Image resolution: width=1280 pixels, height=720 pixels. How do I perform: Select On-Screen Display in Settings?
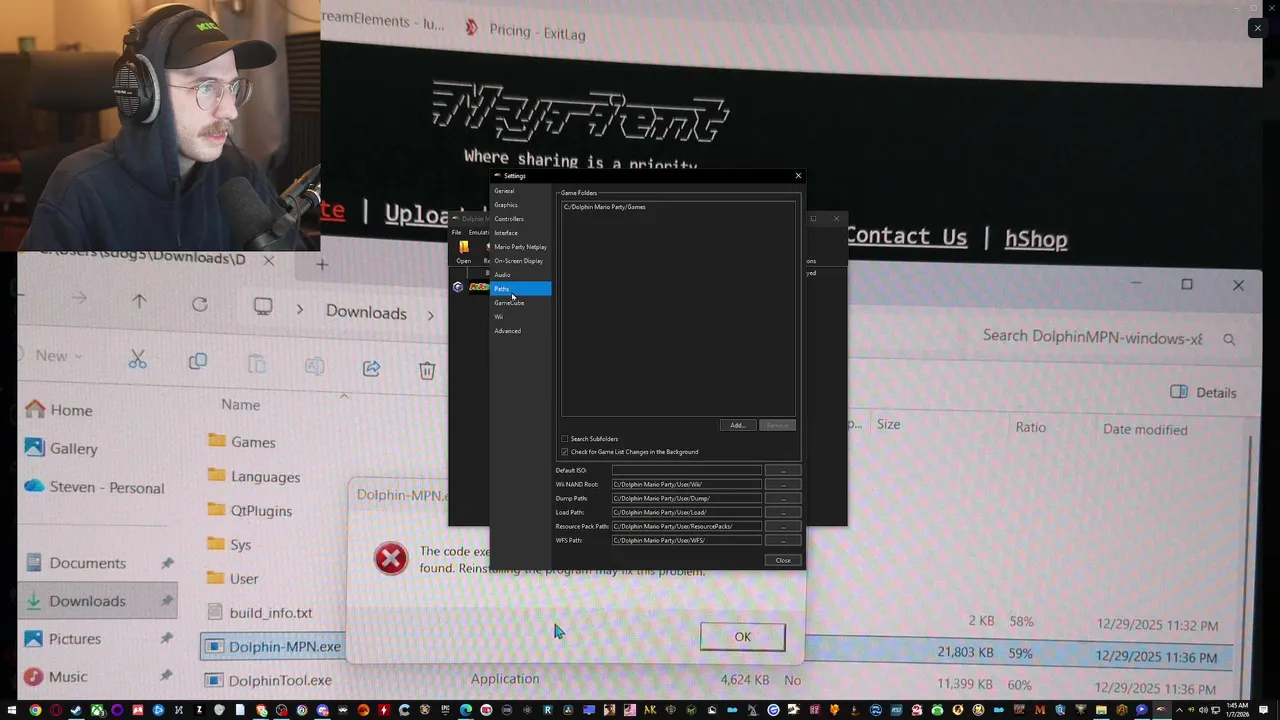[520, 261]
